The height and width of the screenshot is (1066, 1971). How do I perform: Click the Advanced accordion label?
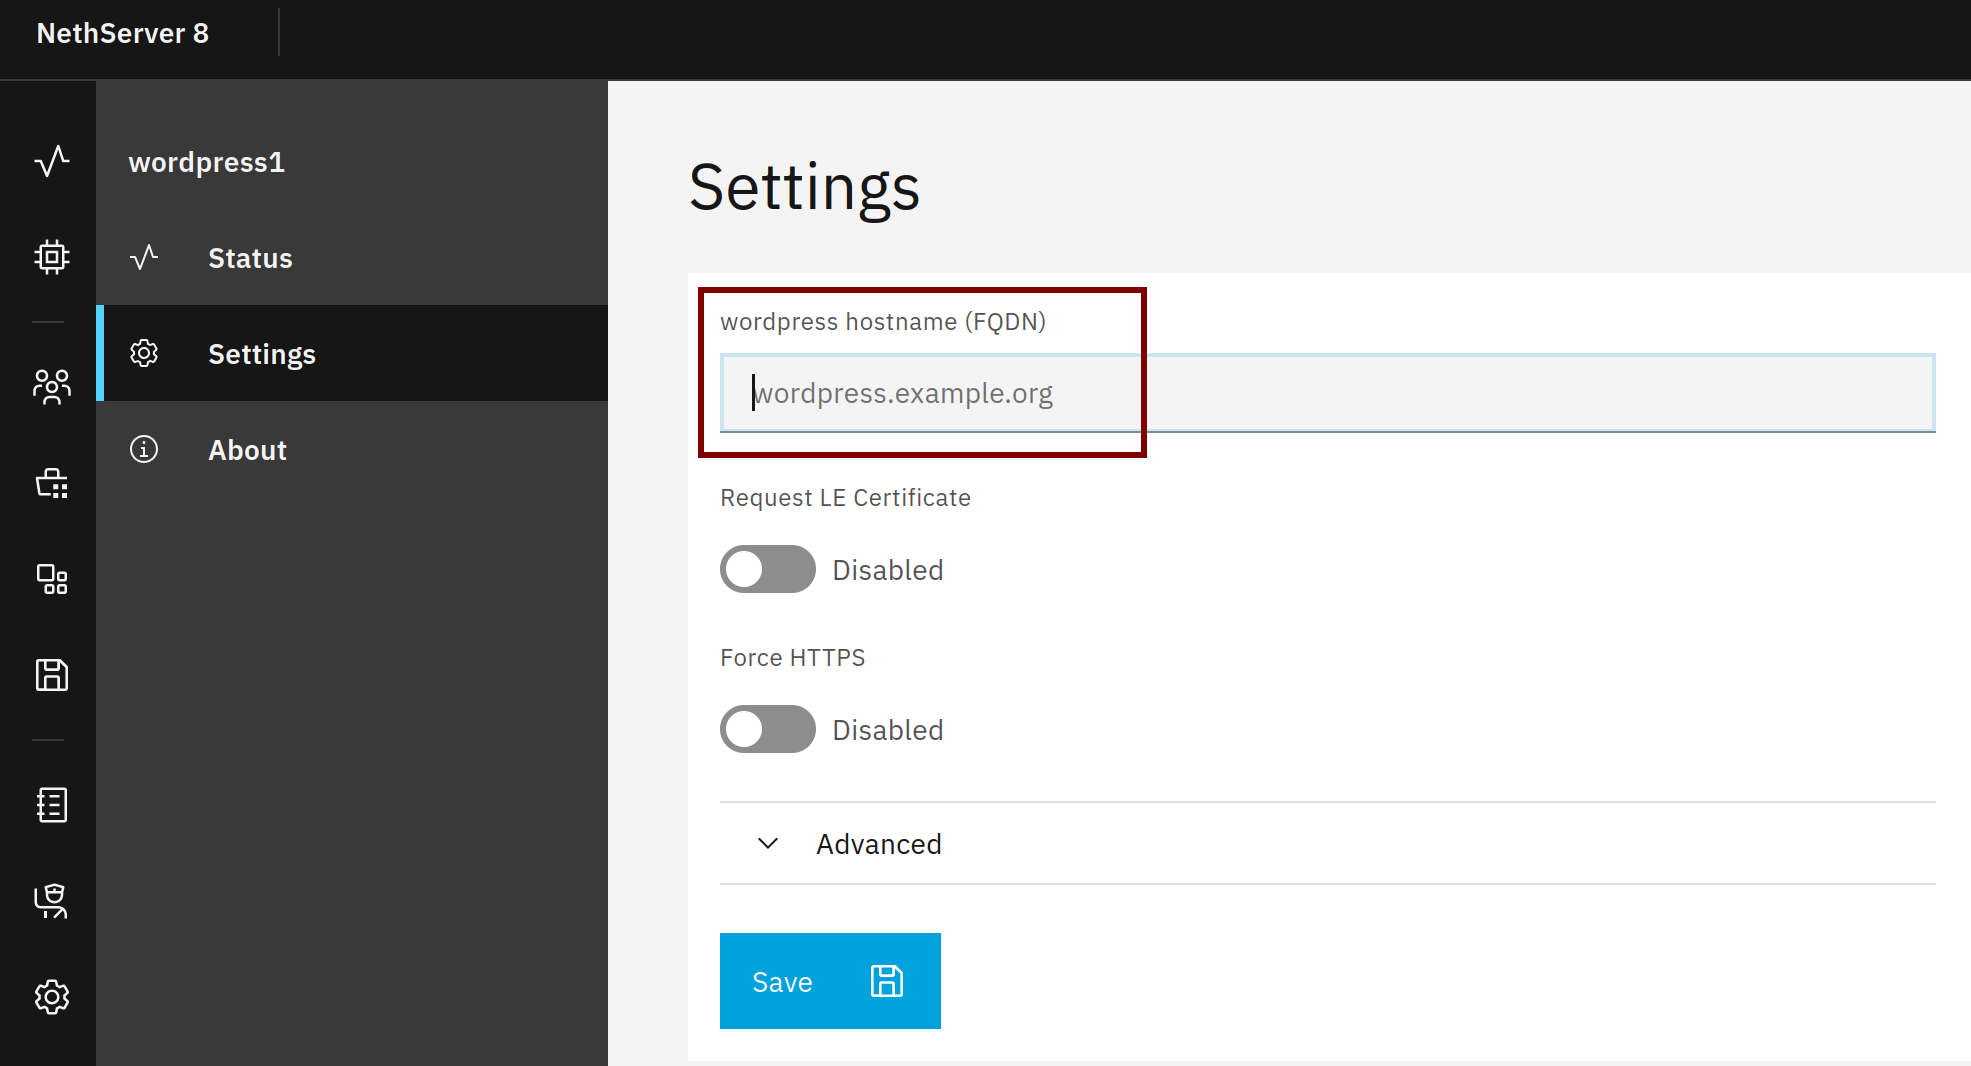pyautogui.click(x=878, y=844)
